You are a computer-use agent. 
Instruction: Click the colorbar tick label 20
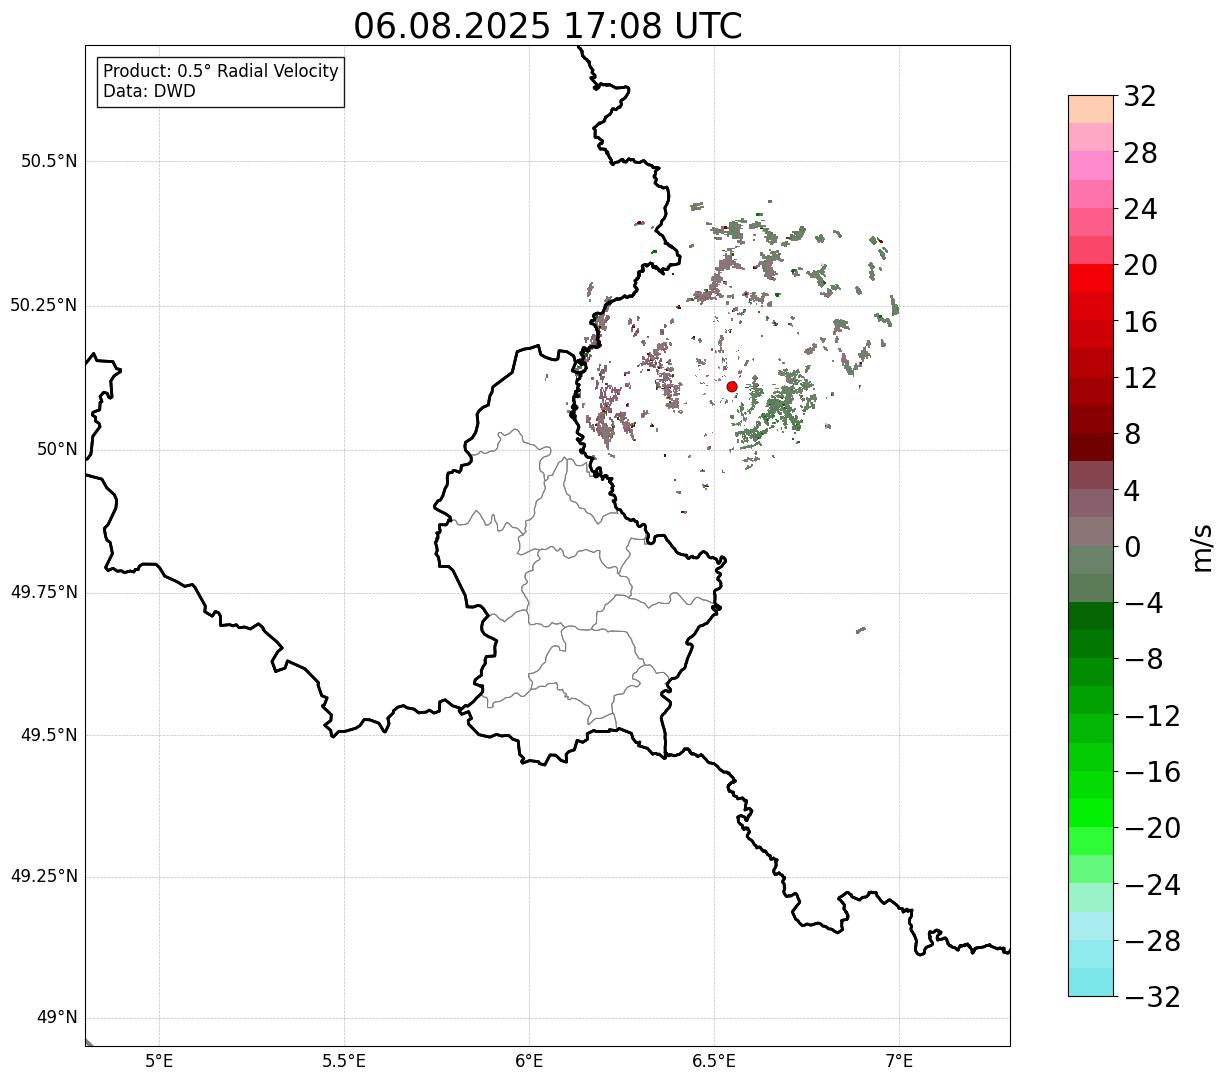1140,266
